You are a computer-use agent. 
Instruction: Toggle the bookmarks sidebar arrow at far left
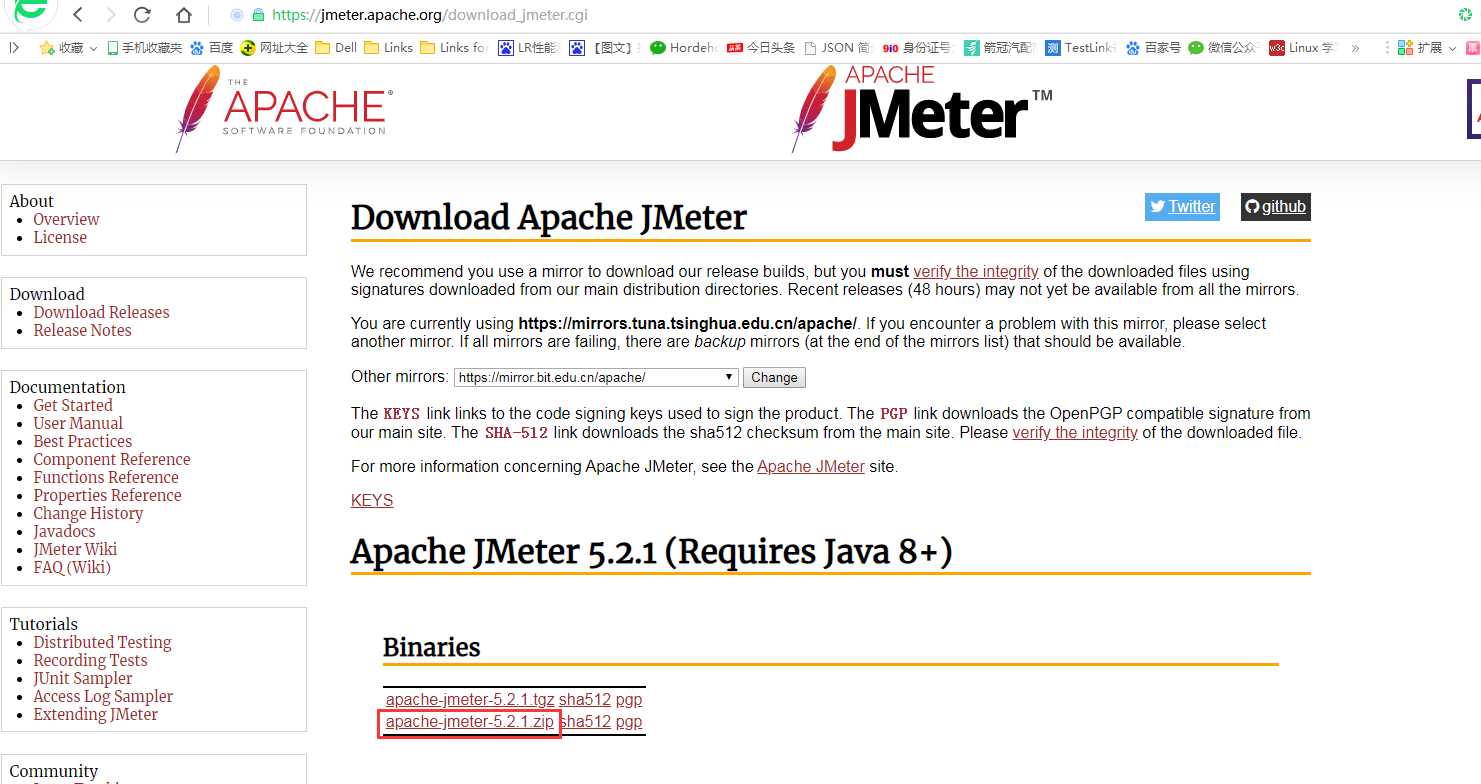tap(14, 47)
